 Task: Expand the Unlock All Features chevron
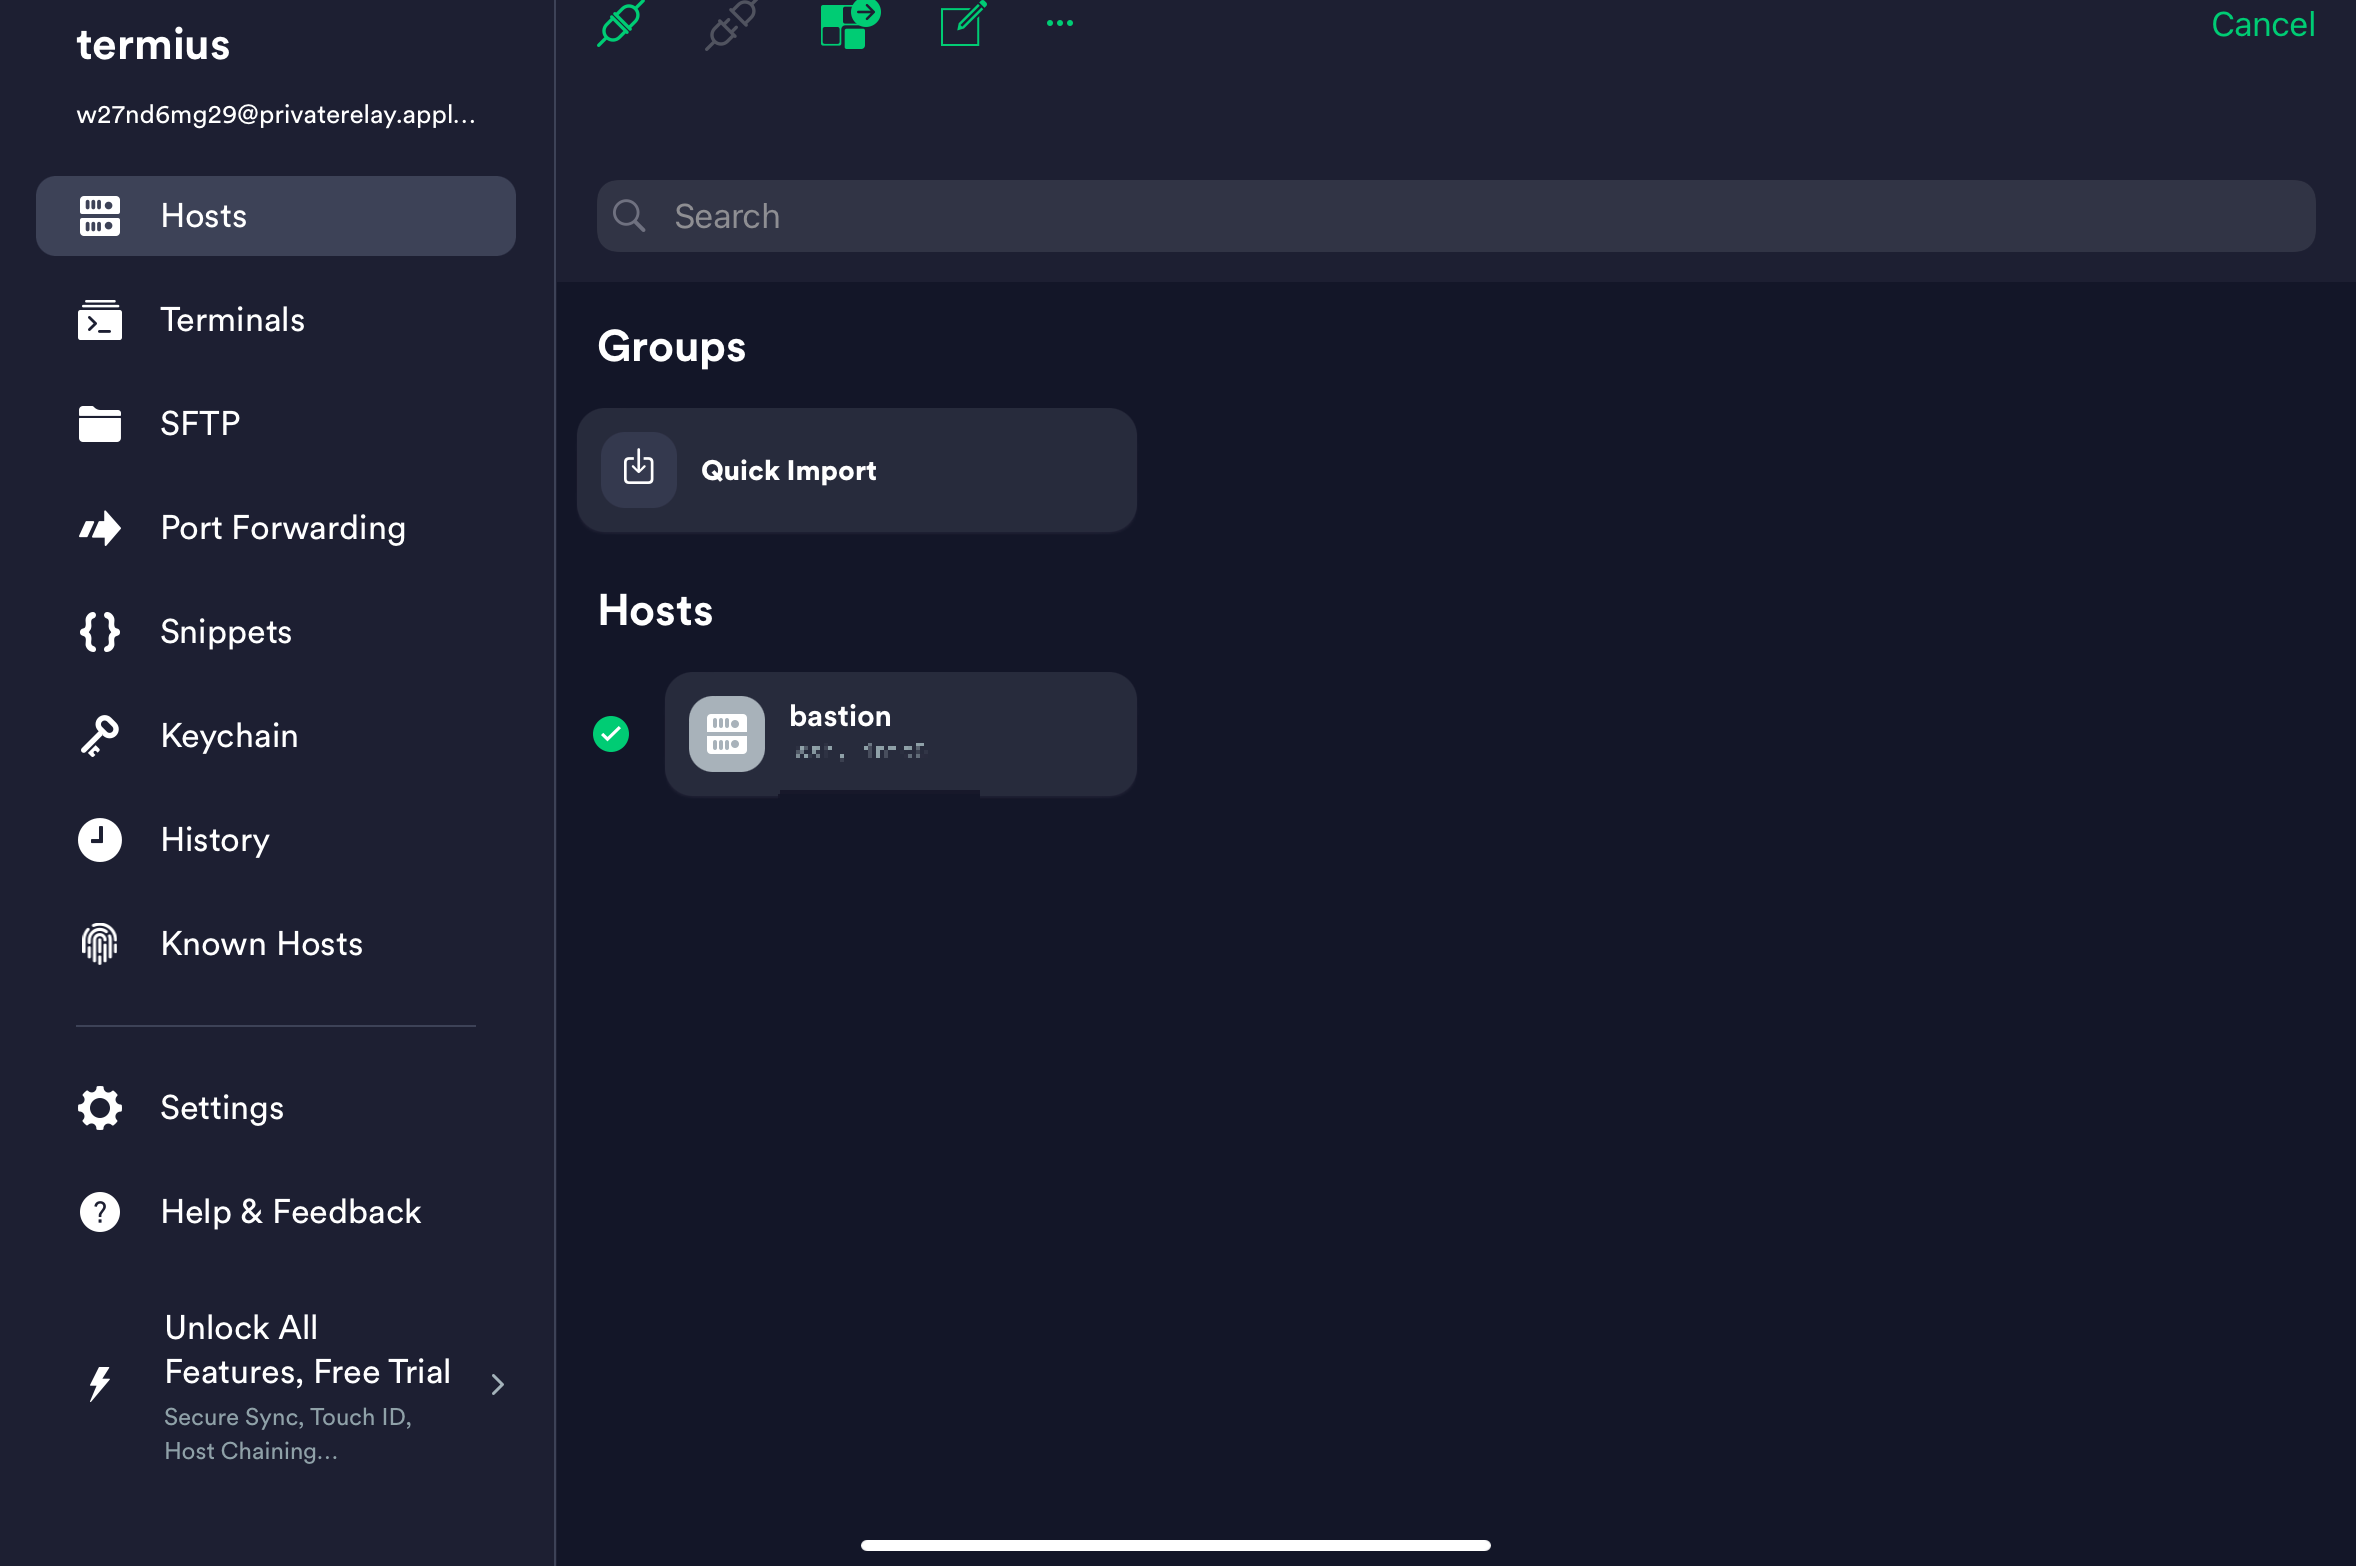coord(498,1384)
